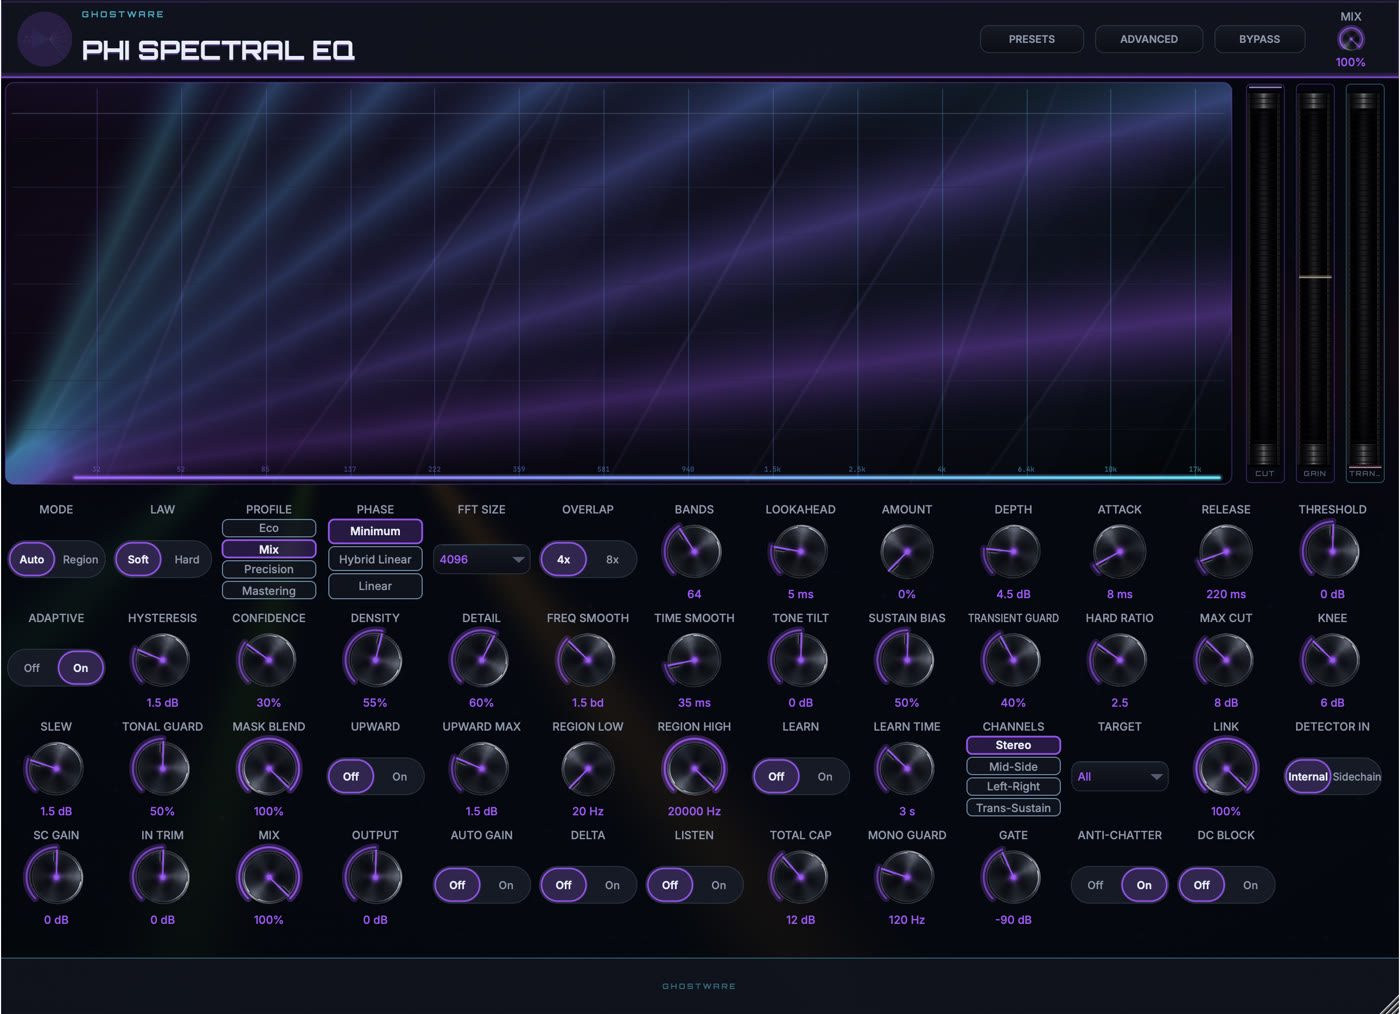Select Linear phase option
This screenshot has height=1014, width=1400.
(375, 586)
